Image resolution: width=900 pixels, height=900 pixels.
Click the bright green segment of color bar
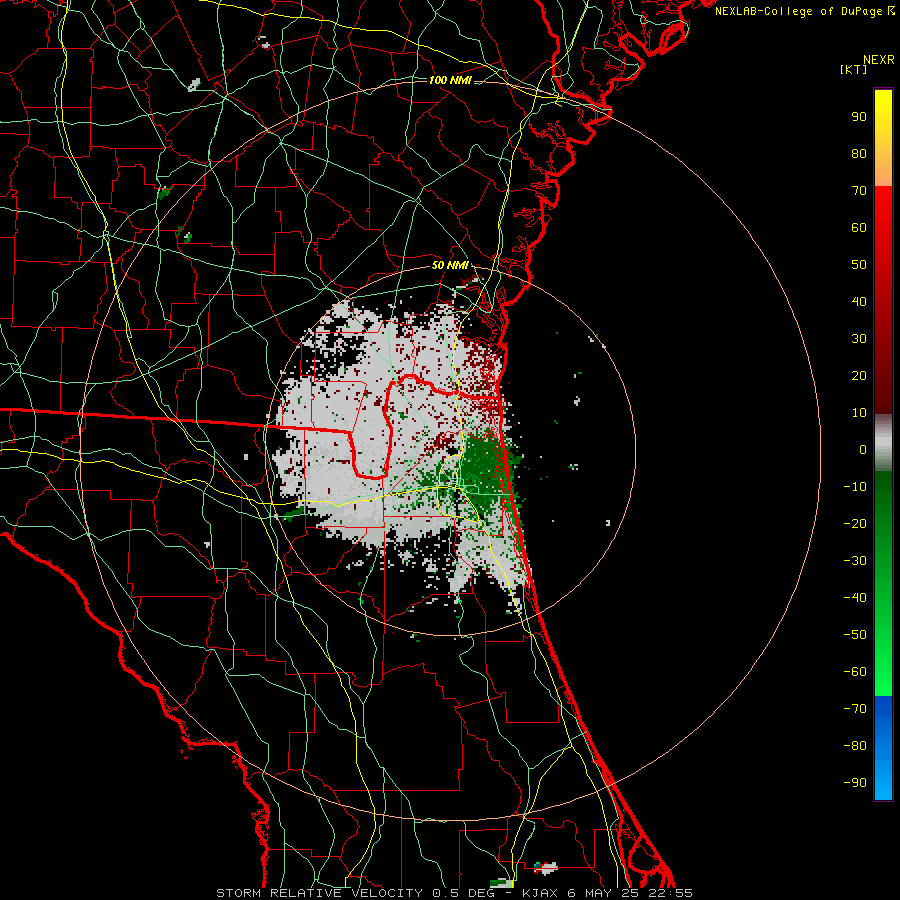pyautogui.click(x=883, y=660)
